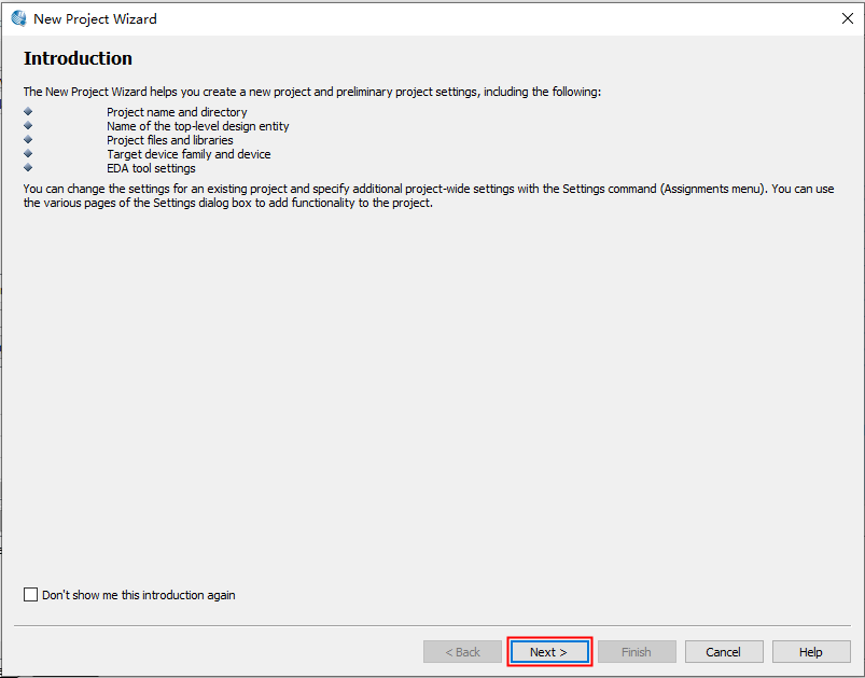Screen dimensions: 865x678
Task: Click the text EDA tool settings
Action: [151, 168]
